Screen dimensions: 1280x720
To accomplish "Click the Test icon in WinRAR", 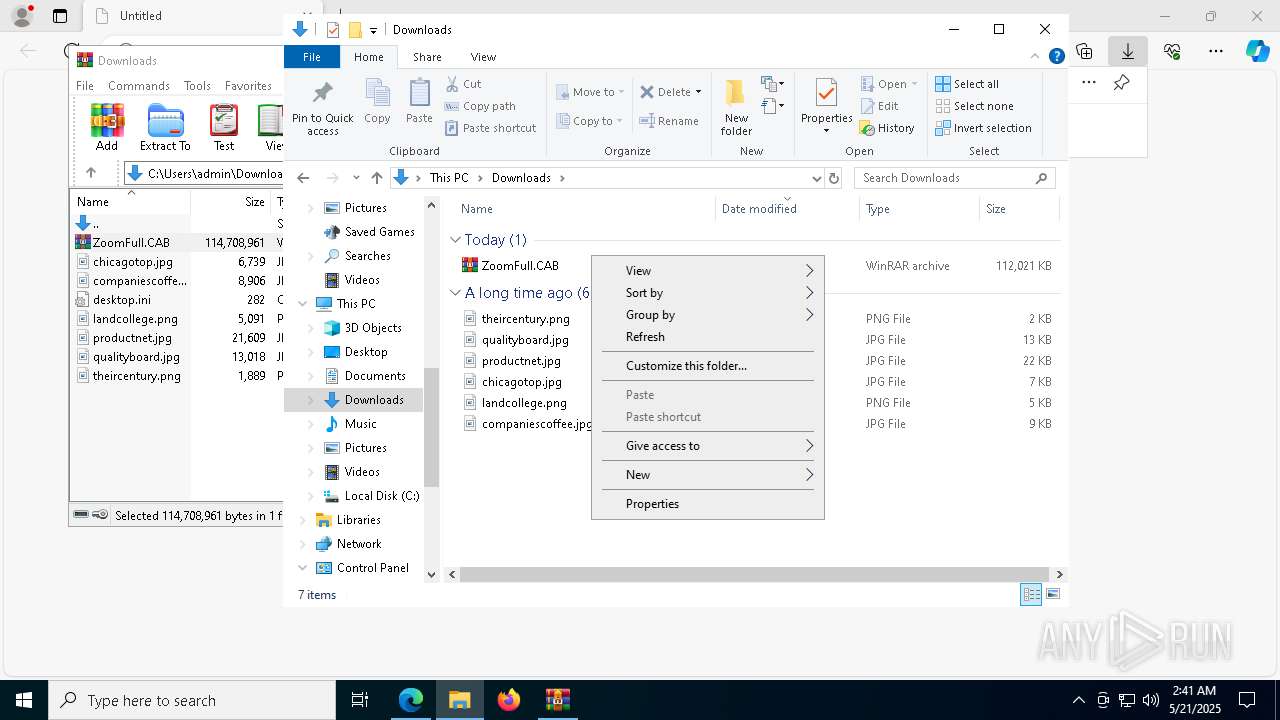I will click(224, 127).
